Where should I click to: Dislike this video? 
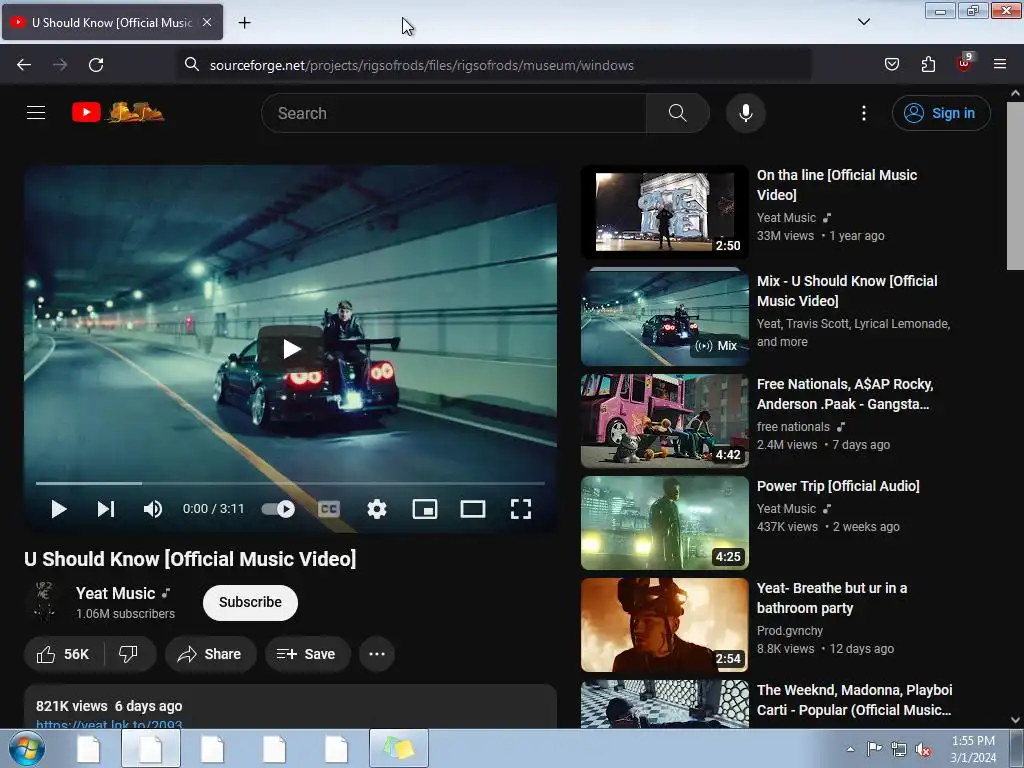pyautogui.click(x=129, y=654)
